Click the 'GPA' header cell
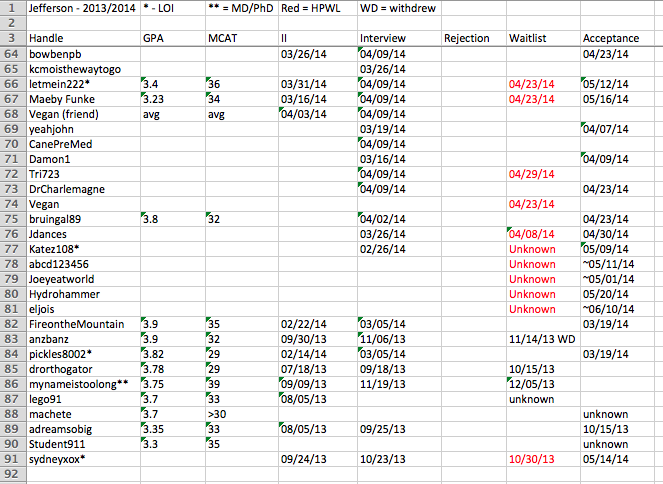 (x=173, y=38)
